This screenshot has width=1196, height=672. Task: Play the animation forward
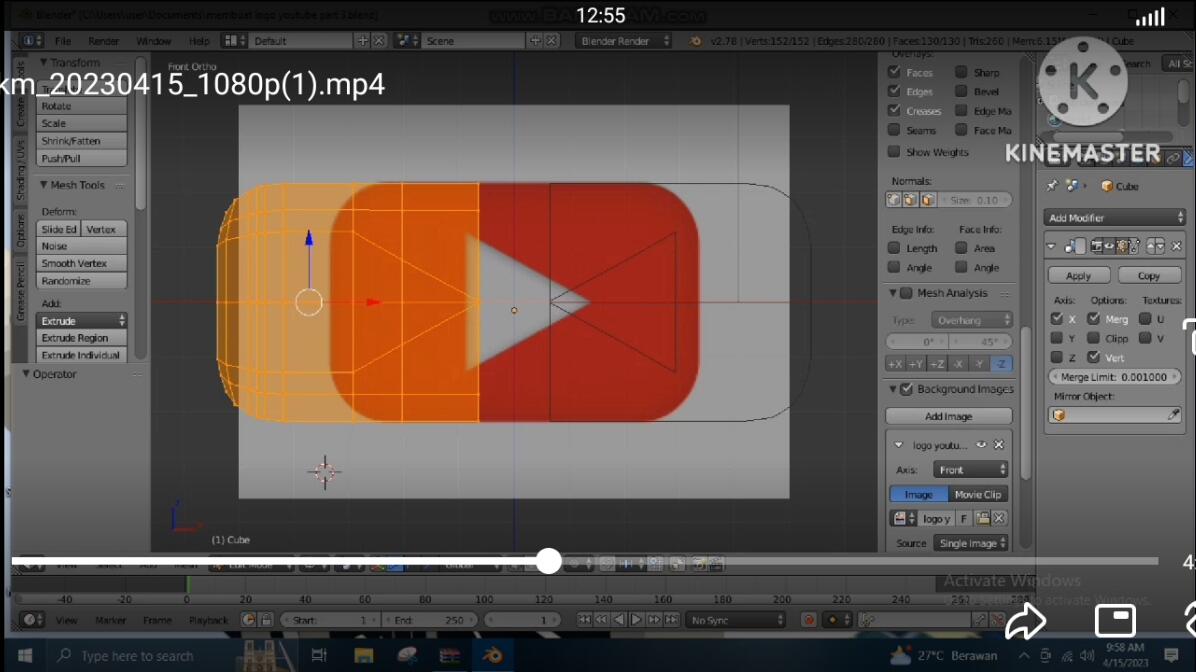tap(636, 619)
